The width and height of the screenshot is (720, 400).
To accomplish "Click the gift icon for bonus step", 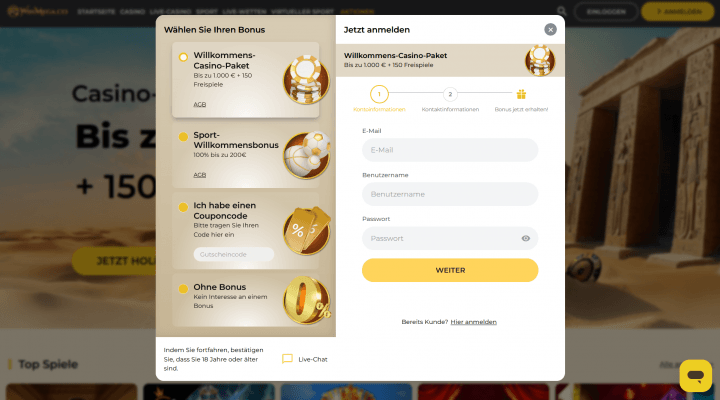I will 521,94.
